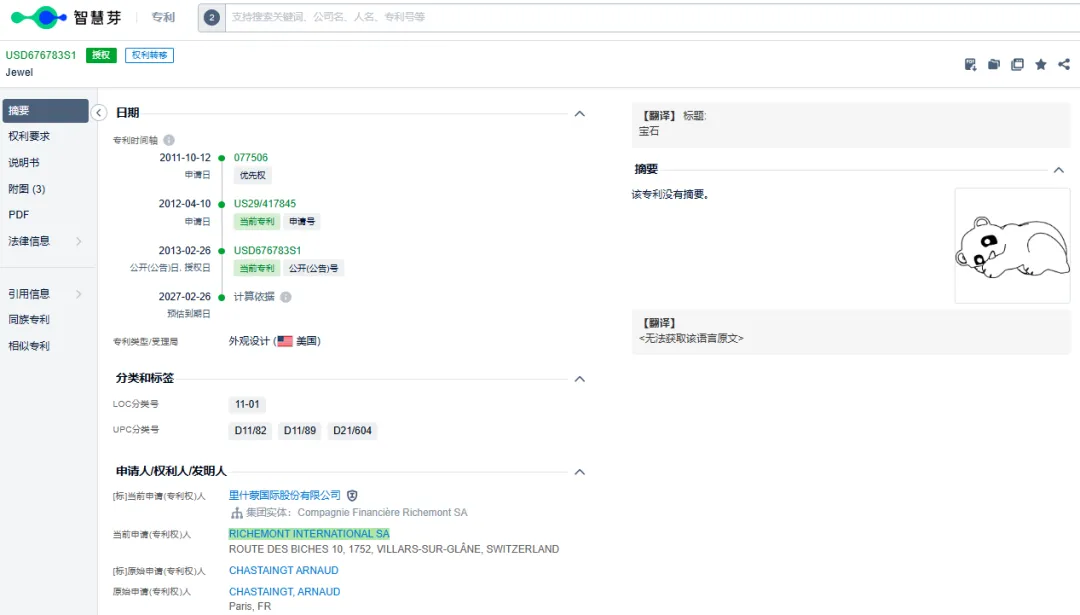Click the PDF download icon in toolbar

[970, 64]
